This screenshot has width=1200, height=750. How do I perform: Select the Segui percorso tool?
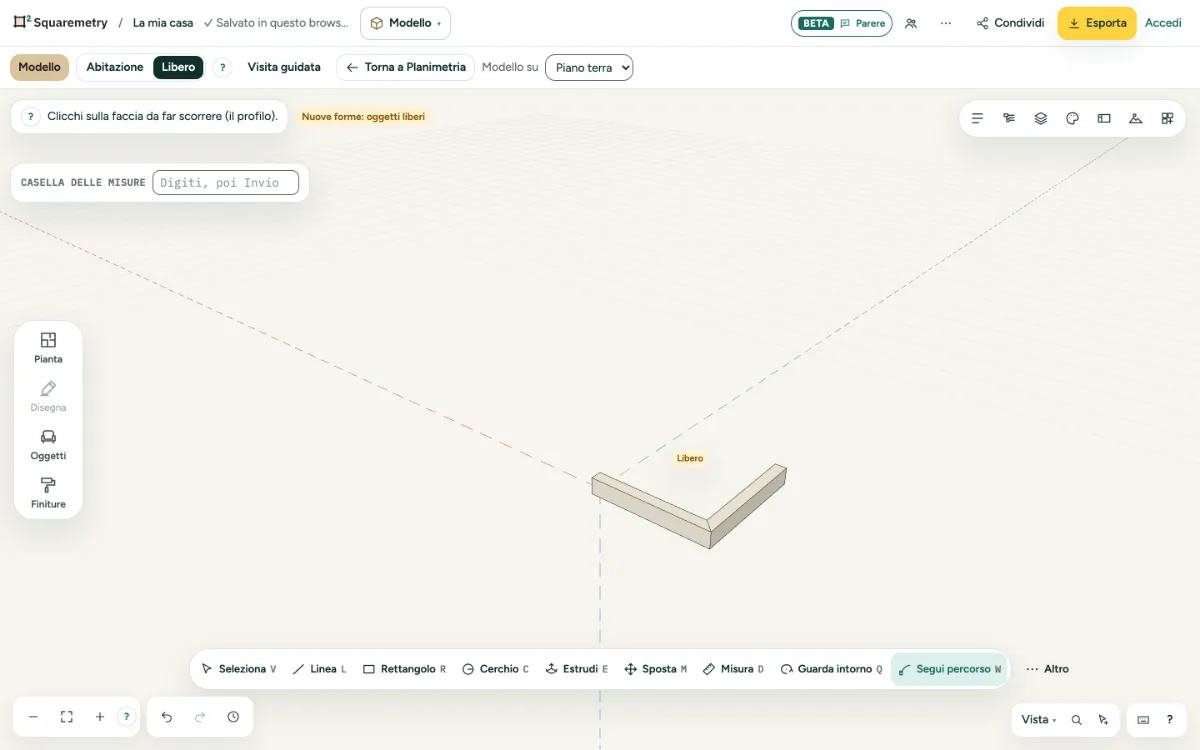pyautogui.click(x=950, y=669)
